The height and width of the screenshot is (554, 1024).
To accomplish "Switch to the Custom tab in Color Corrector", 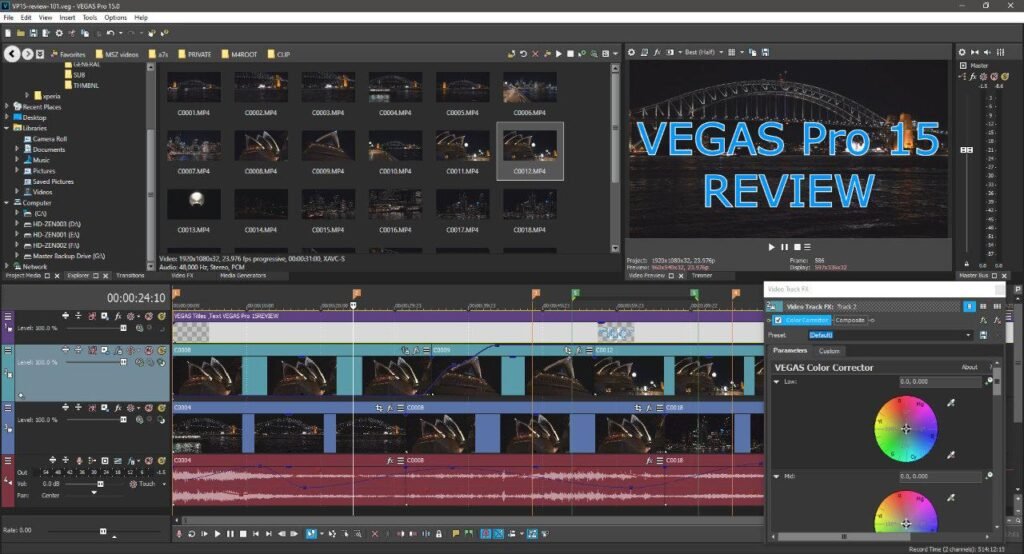I will coord(829,351).
